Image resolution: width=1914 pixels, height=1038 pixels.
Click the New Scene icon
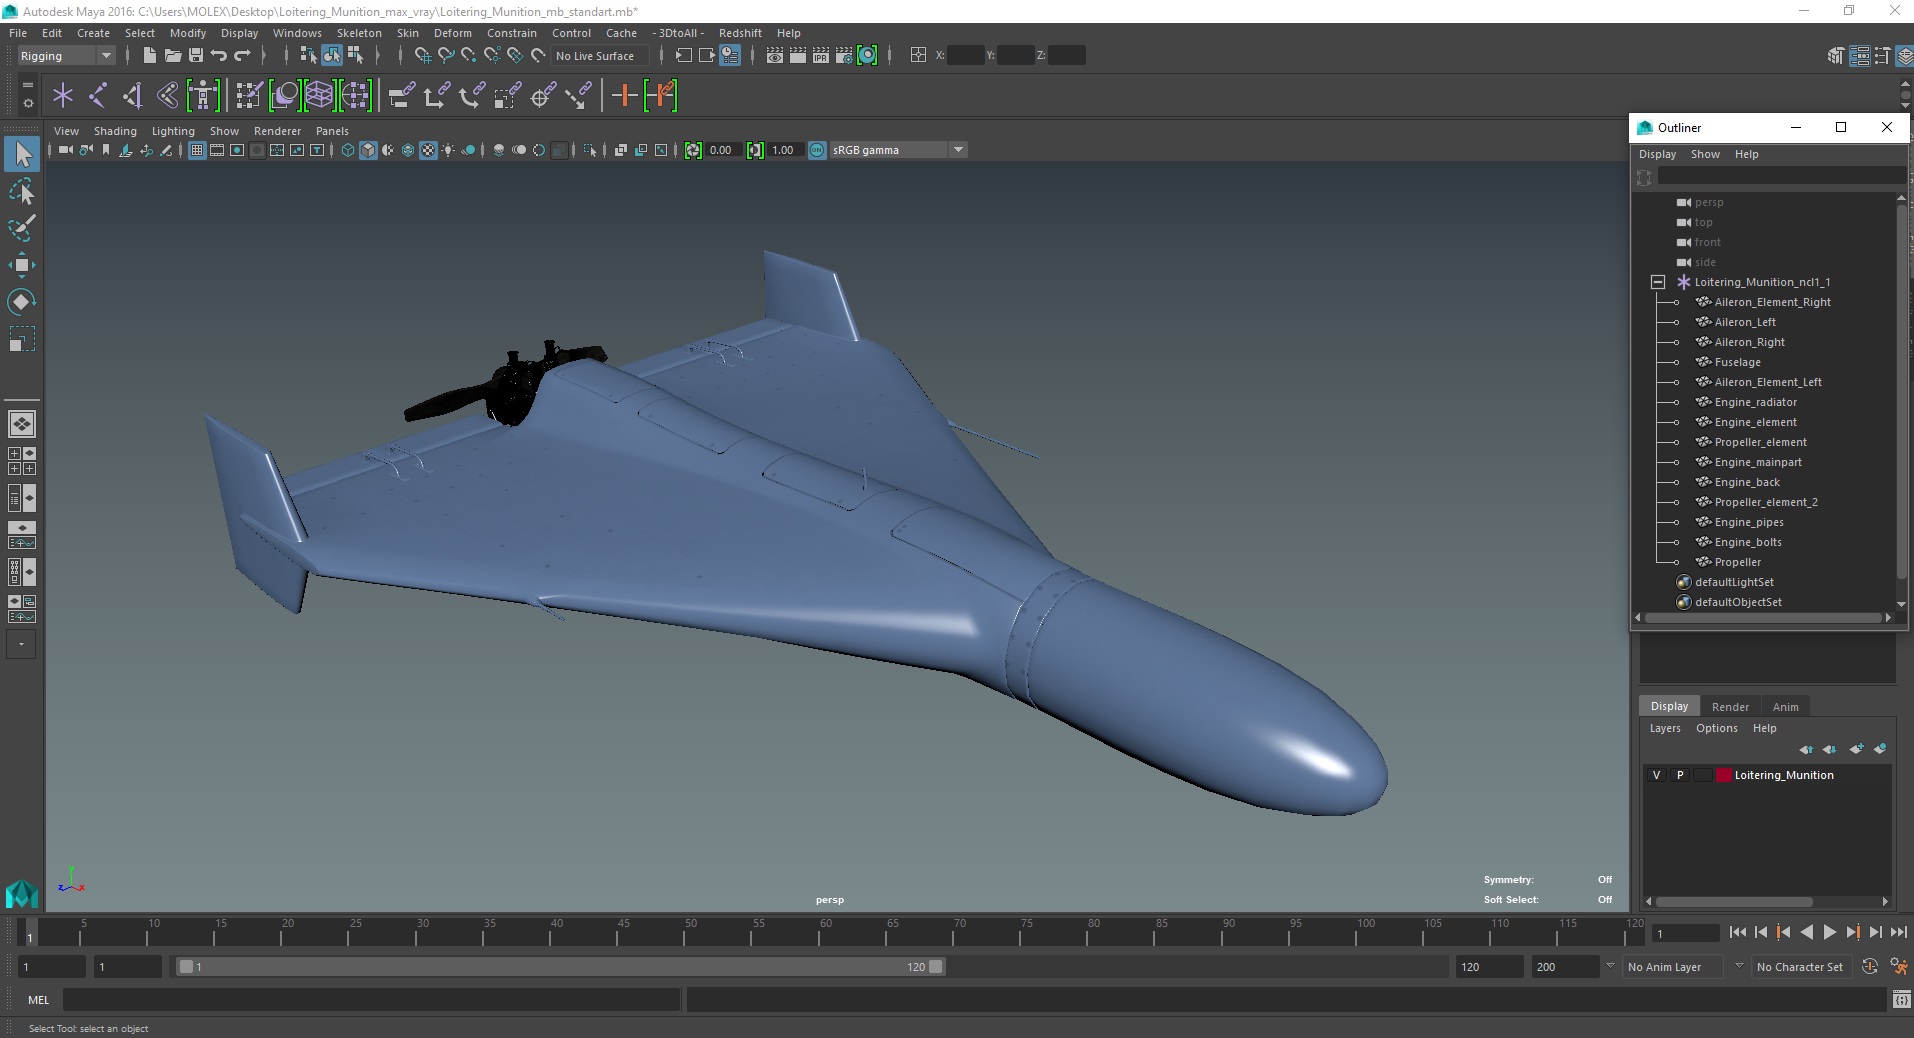click(x=149, y=56)
